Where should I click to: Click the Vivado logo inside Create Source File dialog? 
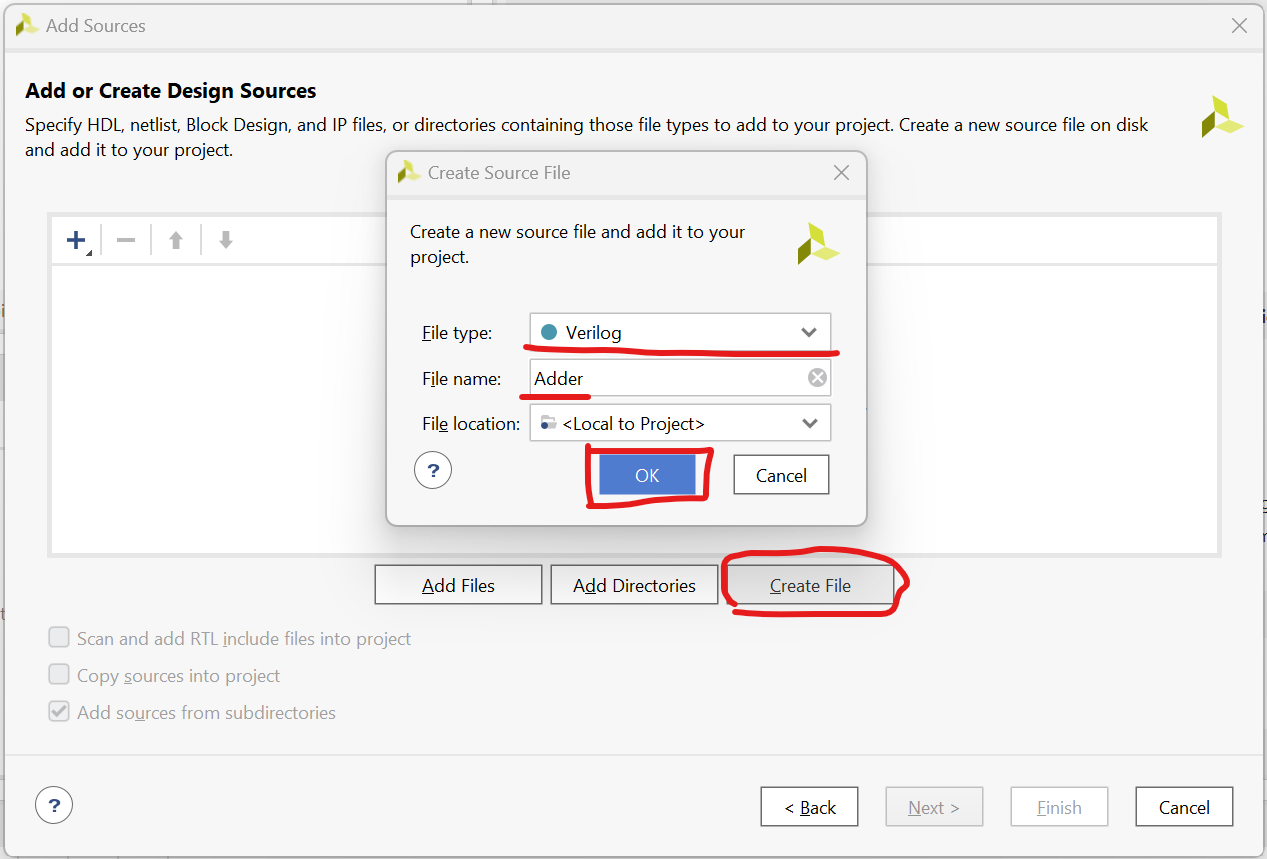818,243
